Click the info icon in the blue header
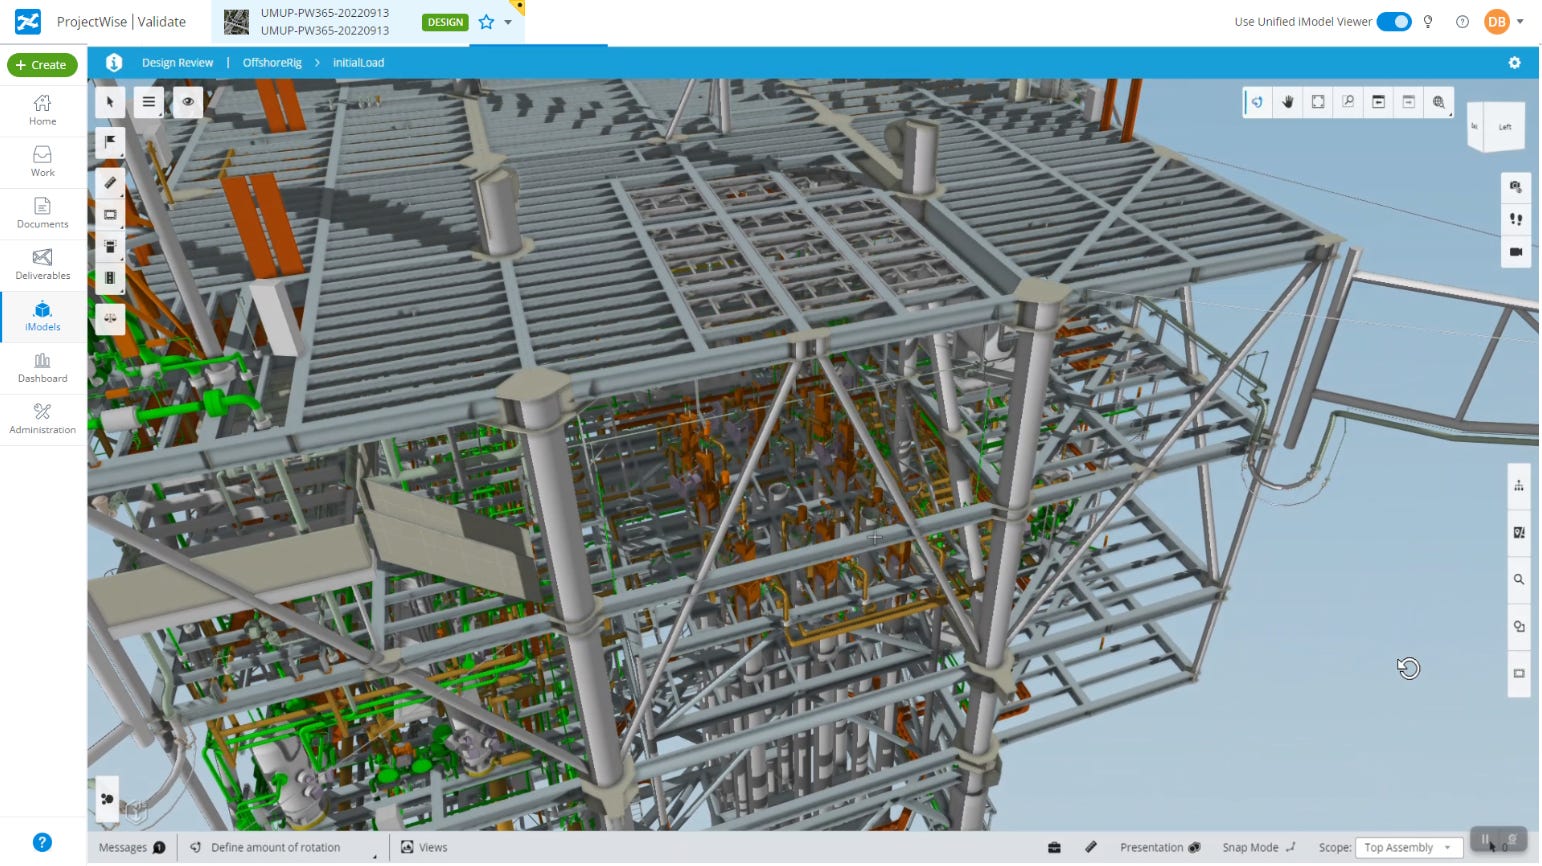The height and width of the screenshot is (866, 1542). pyautogui.click(x=114, y=62)
